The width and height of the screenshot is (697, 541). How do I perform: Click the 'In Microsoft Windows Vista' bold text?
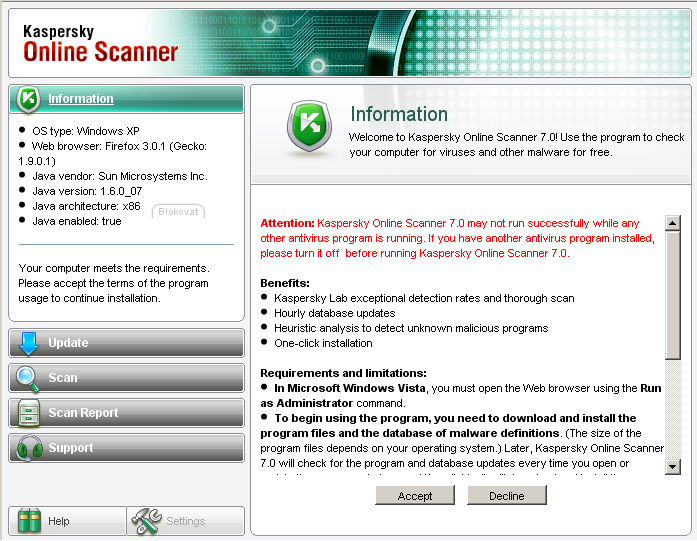[350, 388]
